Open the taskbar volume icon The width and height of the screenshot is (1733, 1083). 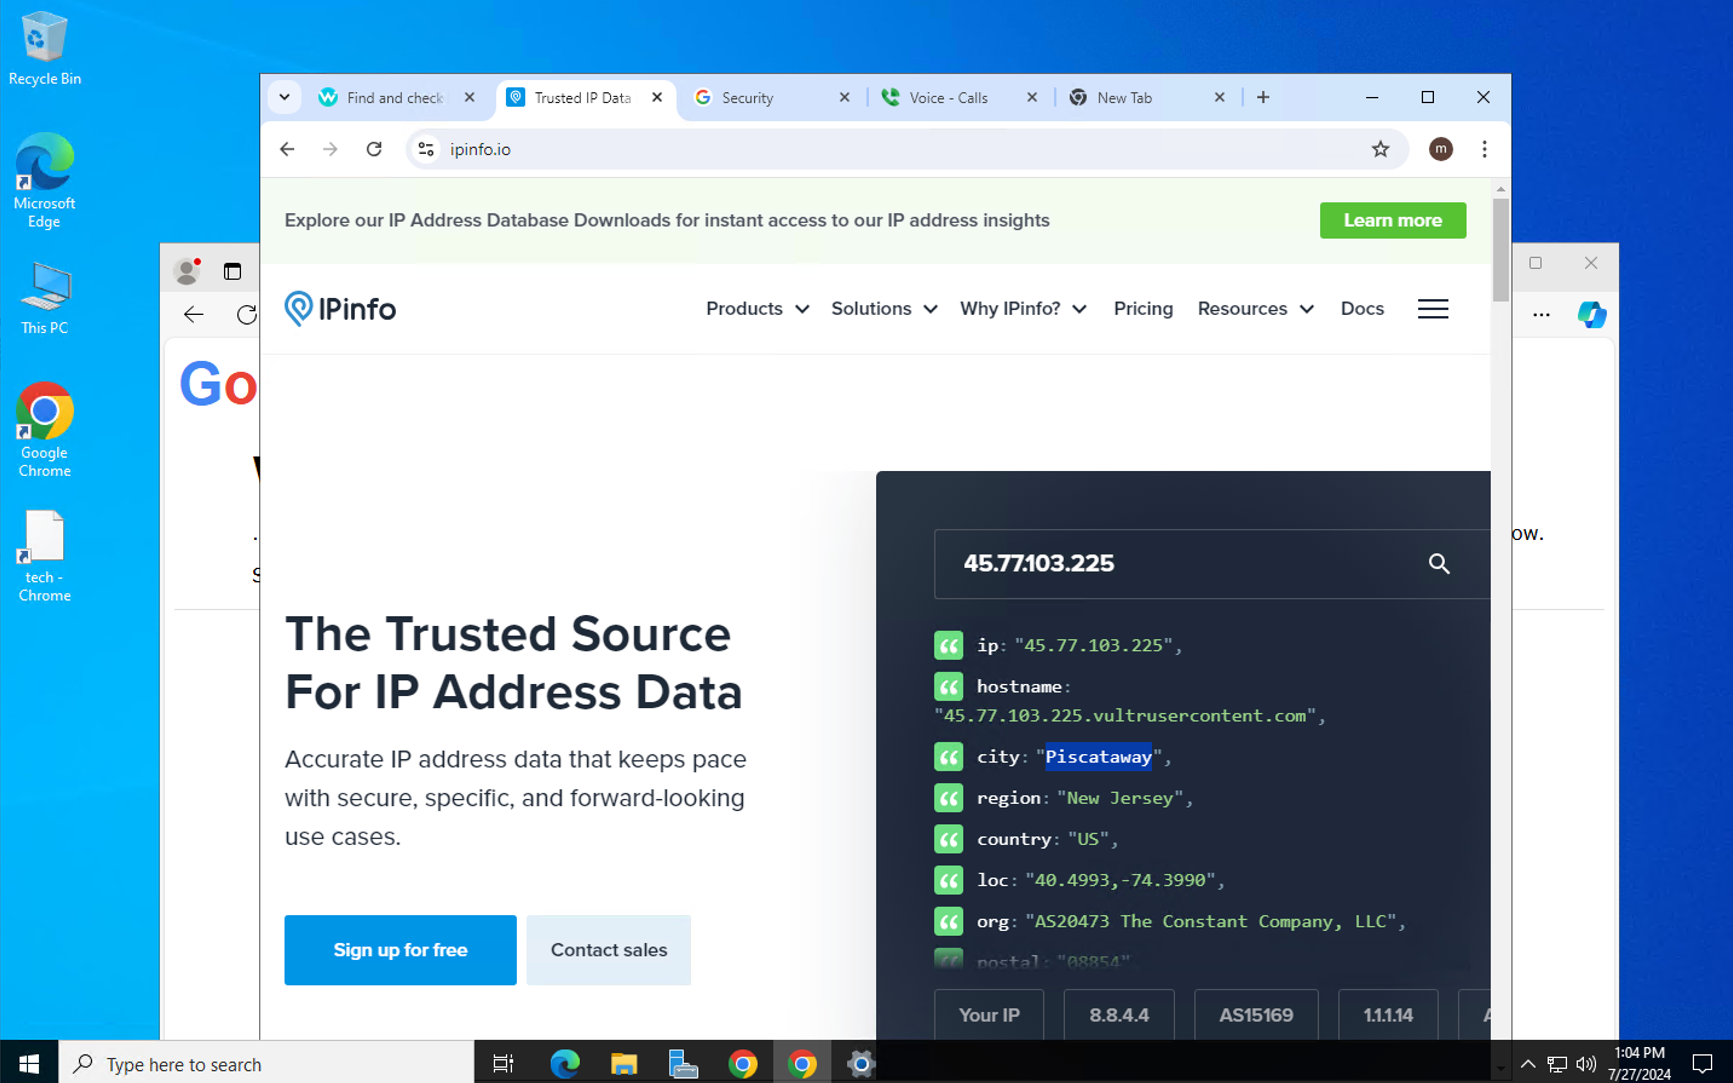pyautogui.click(x=1586, y=1064)
